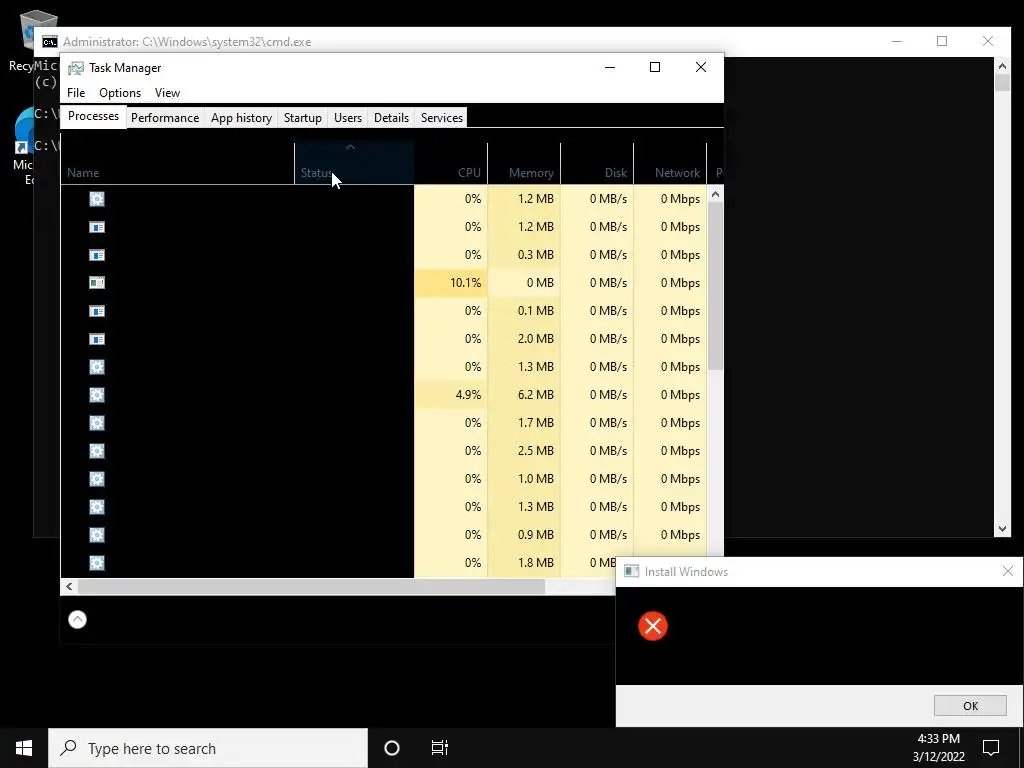The height and width of the screenshot is (768, 1024).
Task: Click the 4.9% CPU value cell
Action: click(451, 395)
